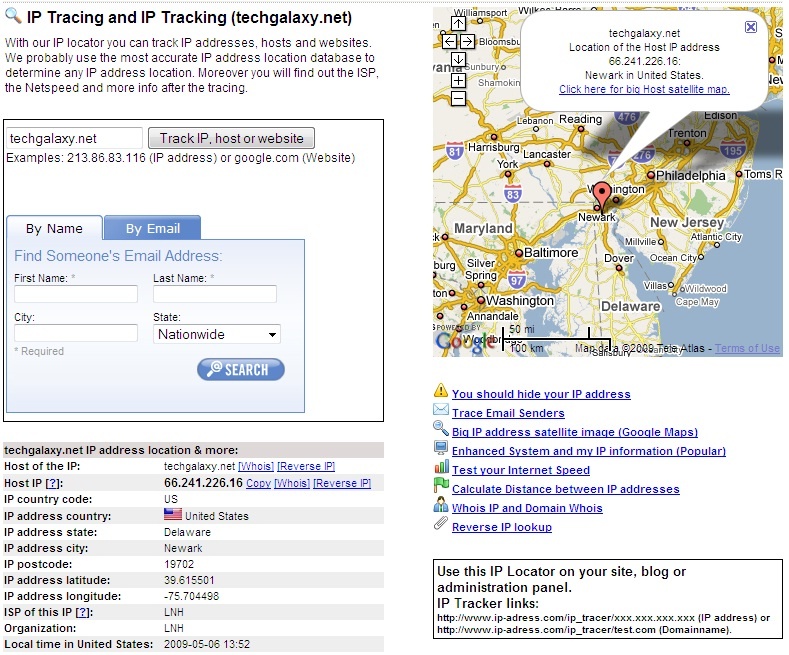Click the city value Newark in the table
Viewport: 789px width, 655px height.
(183, 548)
